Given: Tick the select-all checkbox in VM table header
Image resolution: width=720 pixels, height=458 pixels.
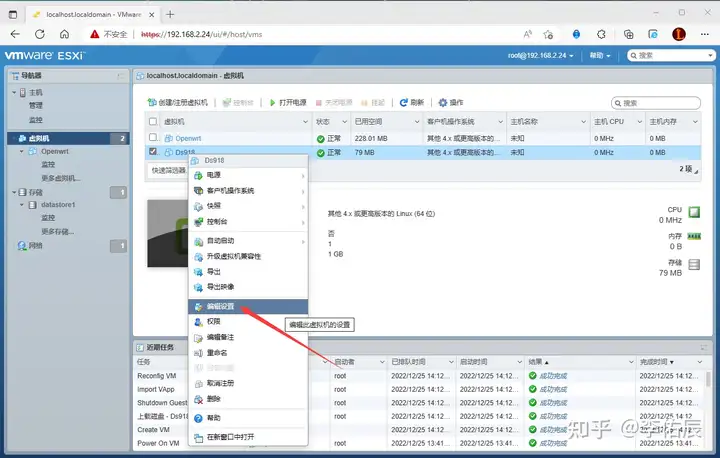Looking at the screenshot, I should pos(153,122).
